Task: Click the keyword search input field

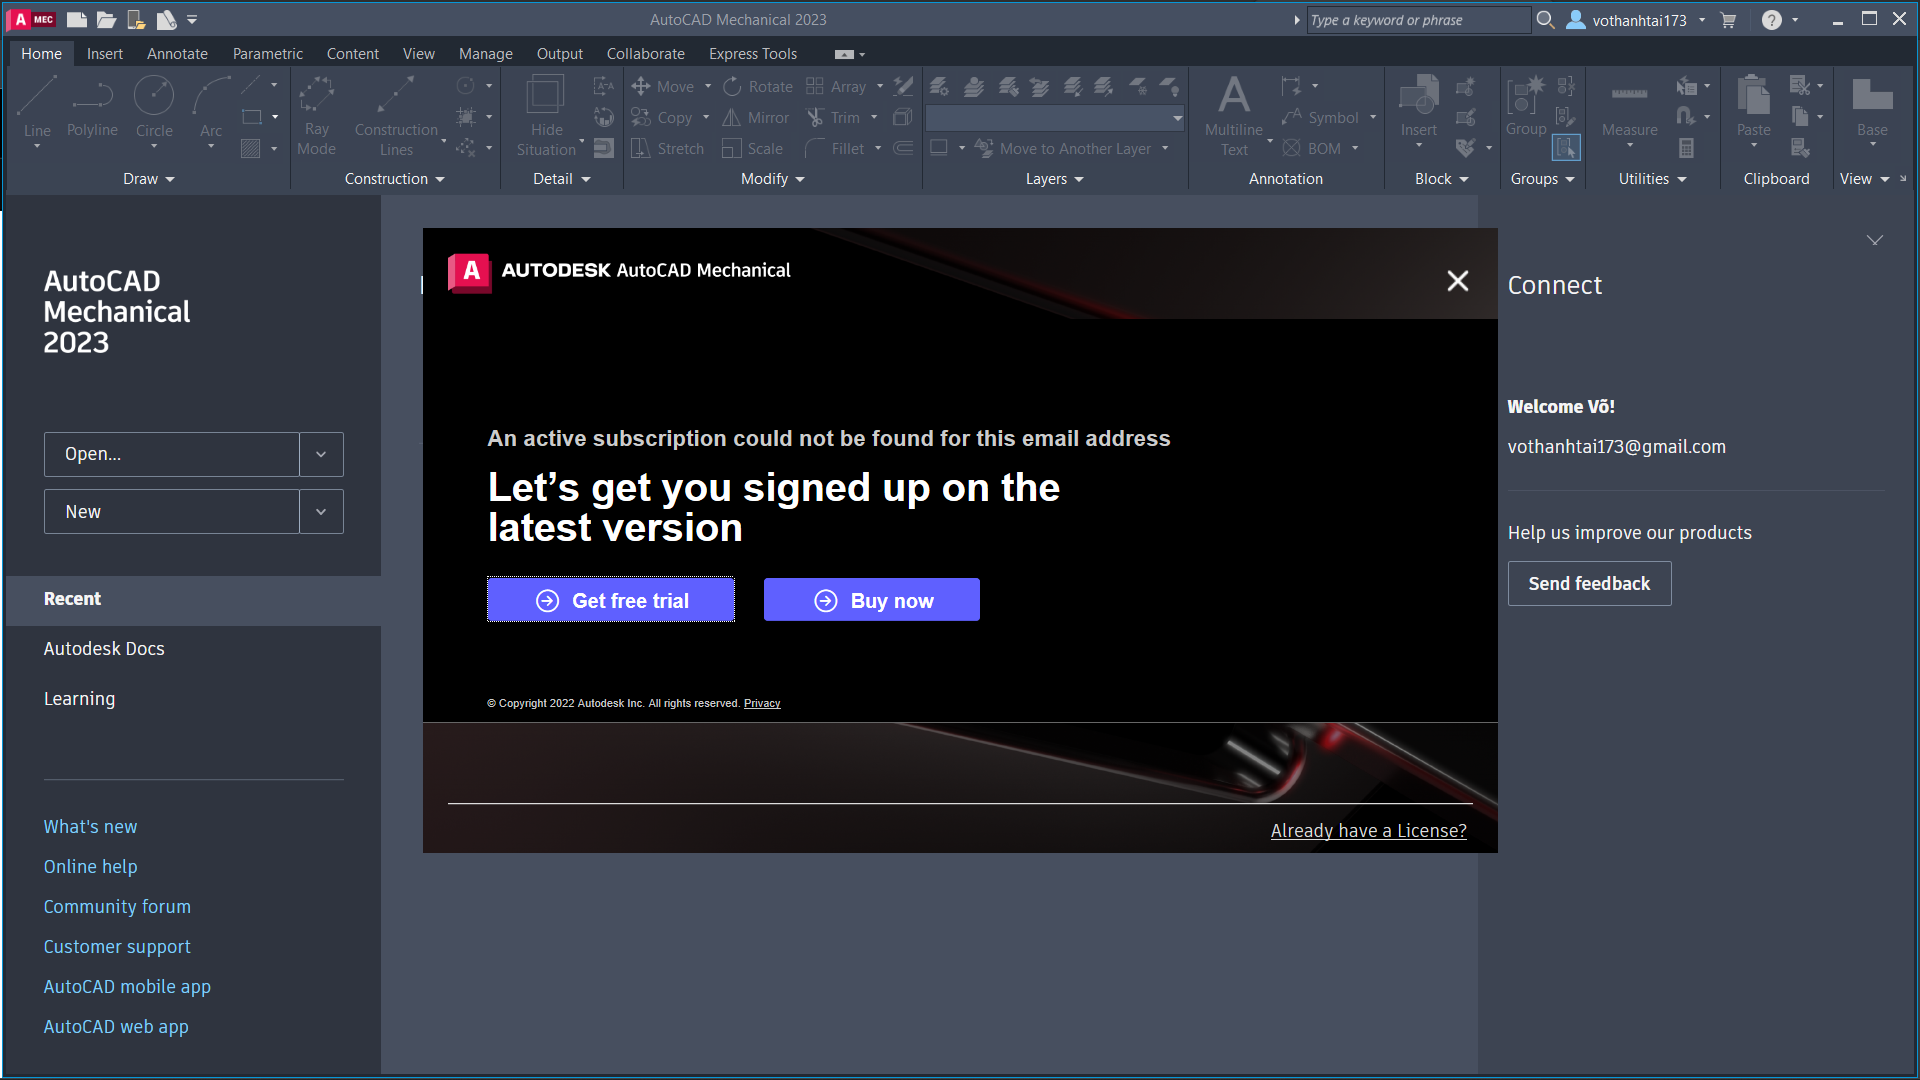Action: [x=1418, y=20]
